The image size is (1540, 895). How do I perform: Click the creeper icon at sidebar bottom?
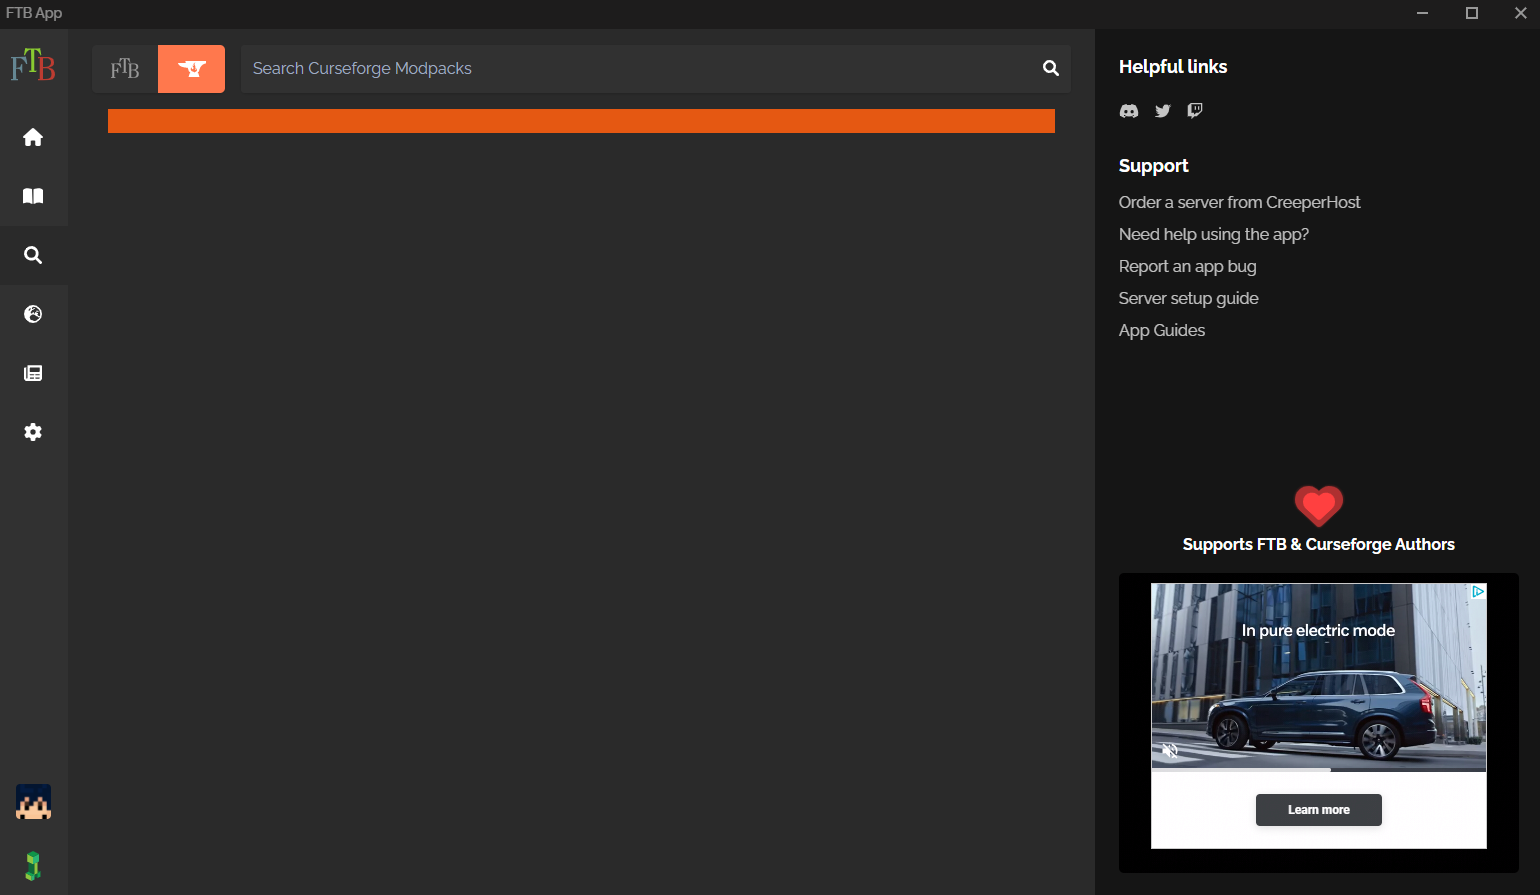(33, 864)
